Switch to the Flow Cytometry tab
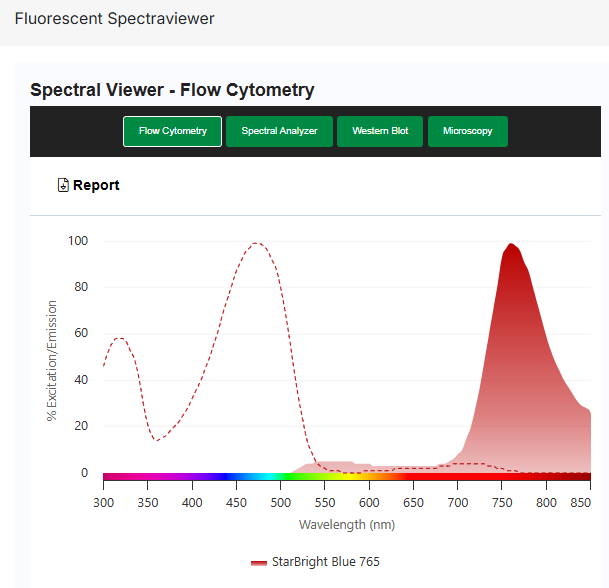This screenshot has width=609, height=588. coord(173,131)
